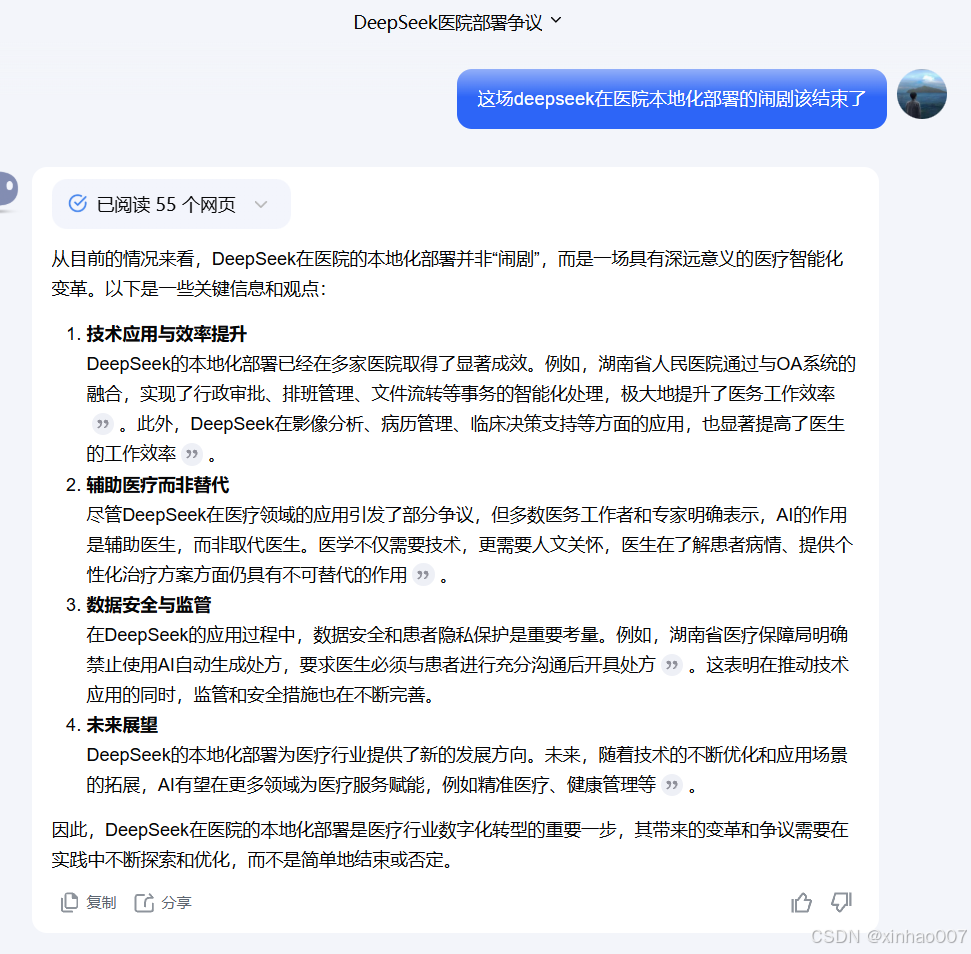Click the blue user message bubble

pyautogui.click(x=671, y=99)
